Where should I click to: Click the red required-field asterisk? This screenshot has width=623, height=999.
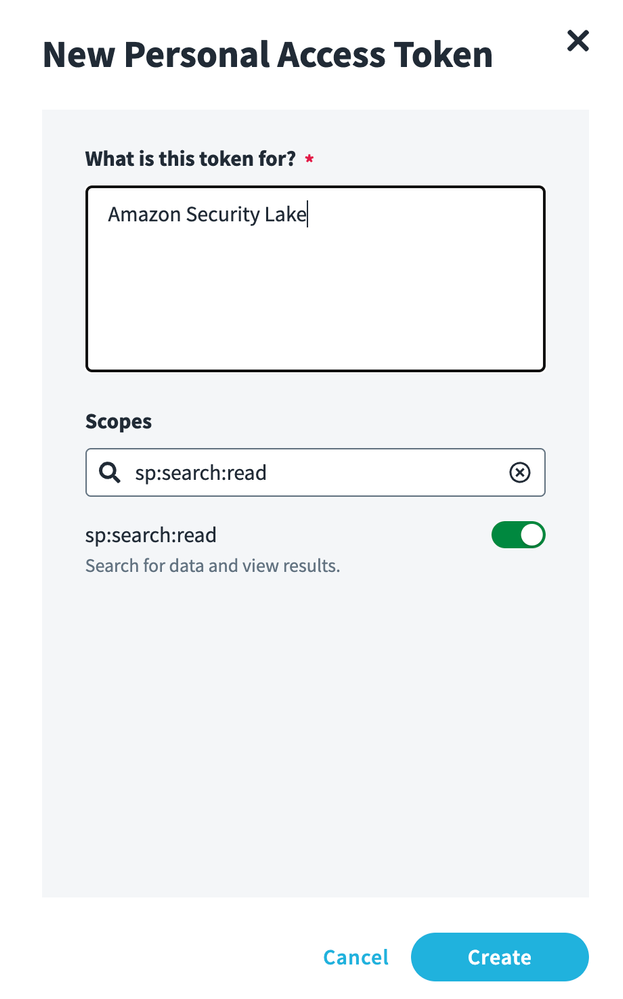(309, 160)
